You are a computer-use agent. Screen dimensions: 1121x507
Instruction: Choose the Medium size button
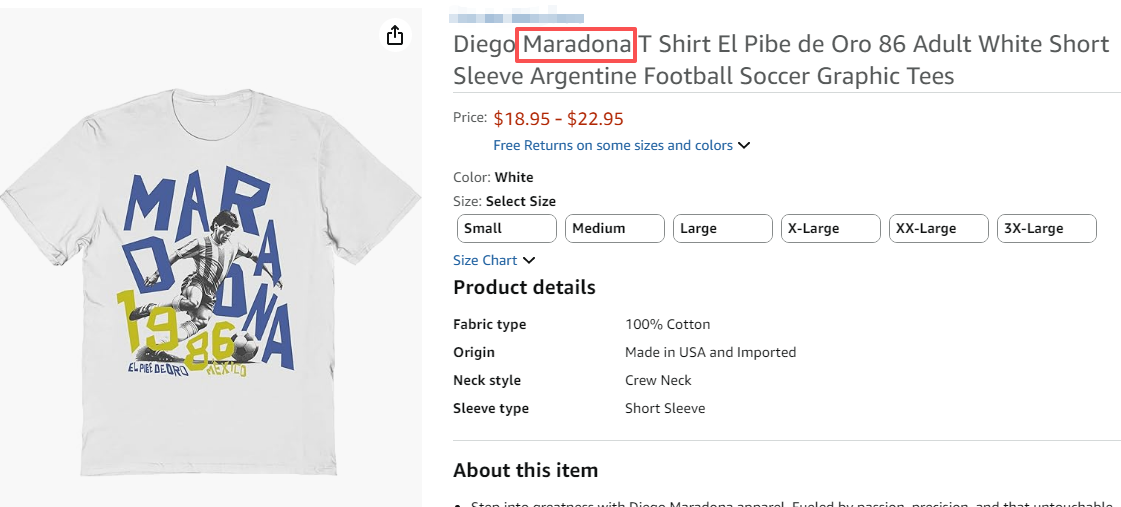[x=614, y=229]
